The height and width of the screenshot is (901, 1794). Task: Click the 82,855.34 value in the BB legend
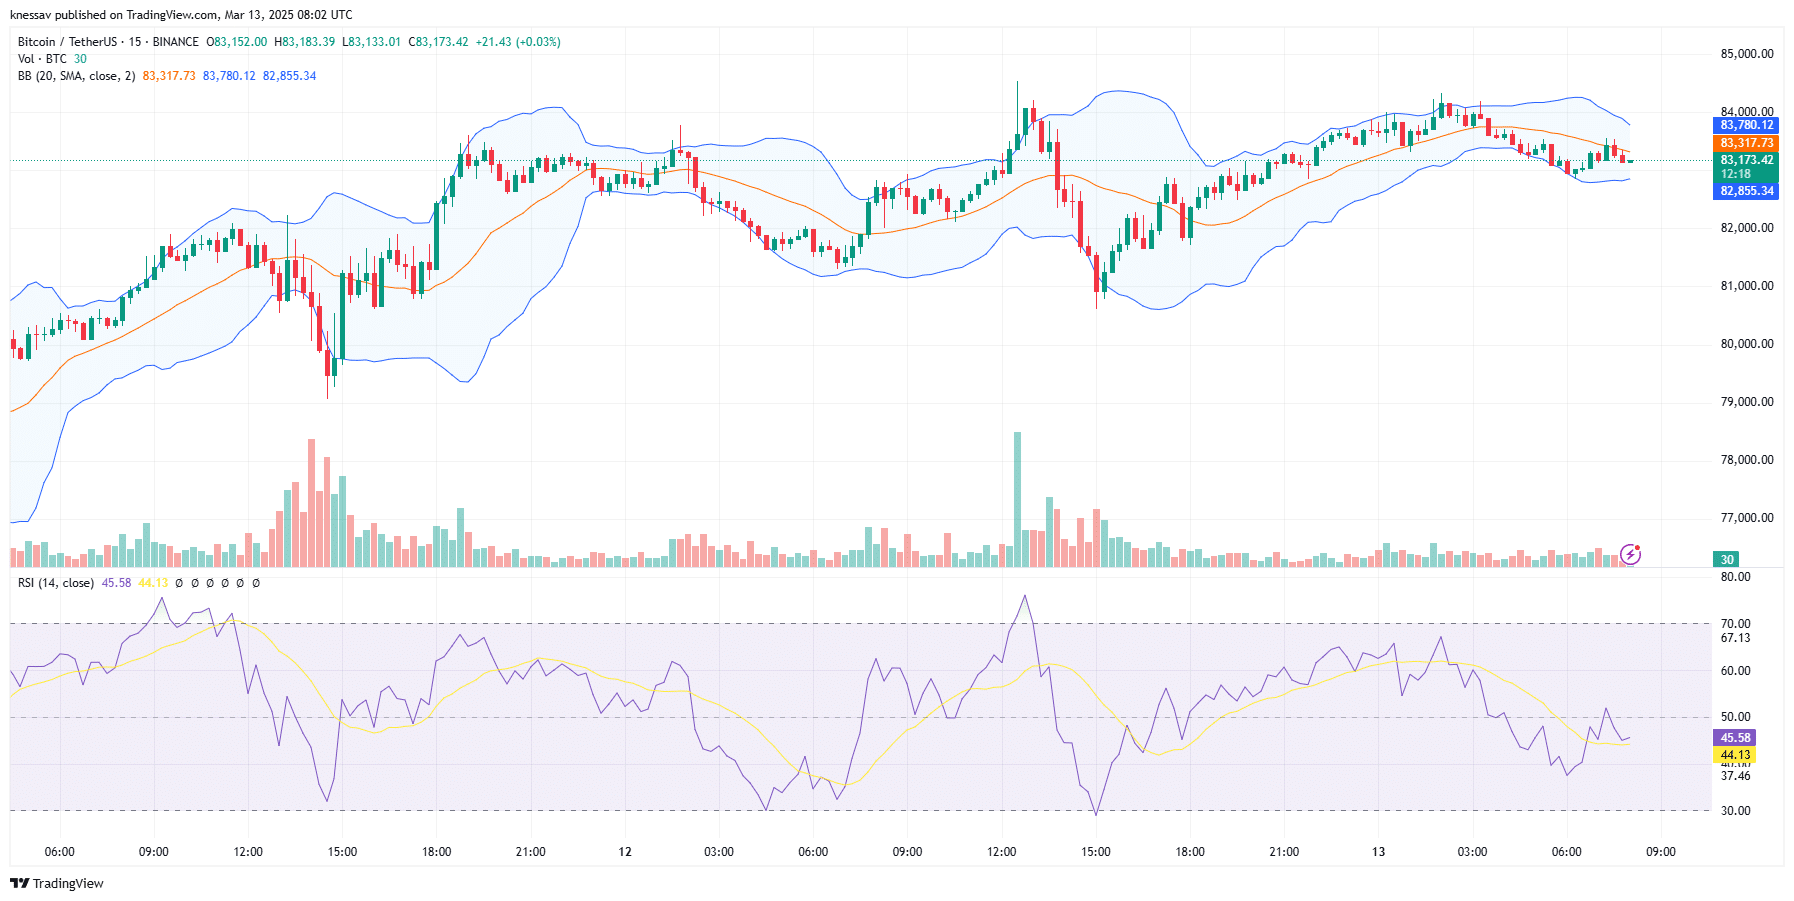[289, 76]
